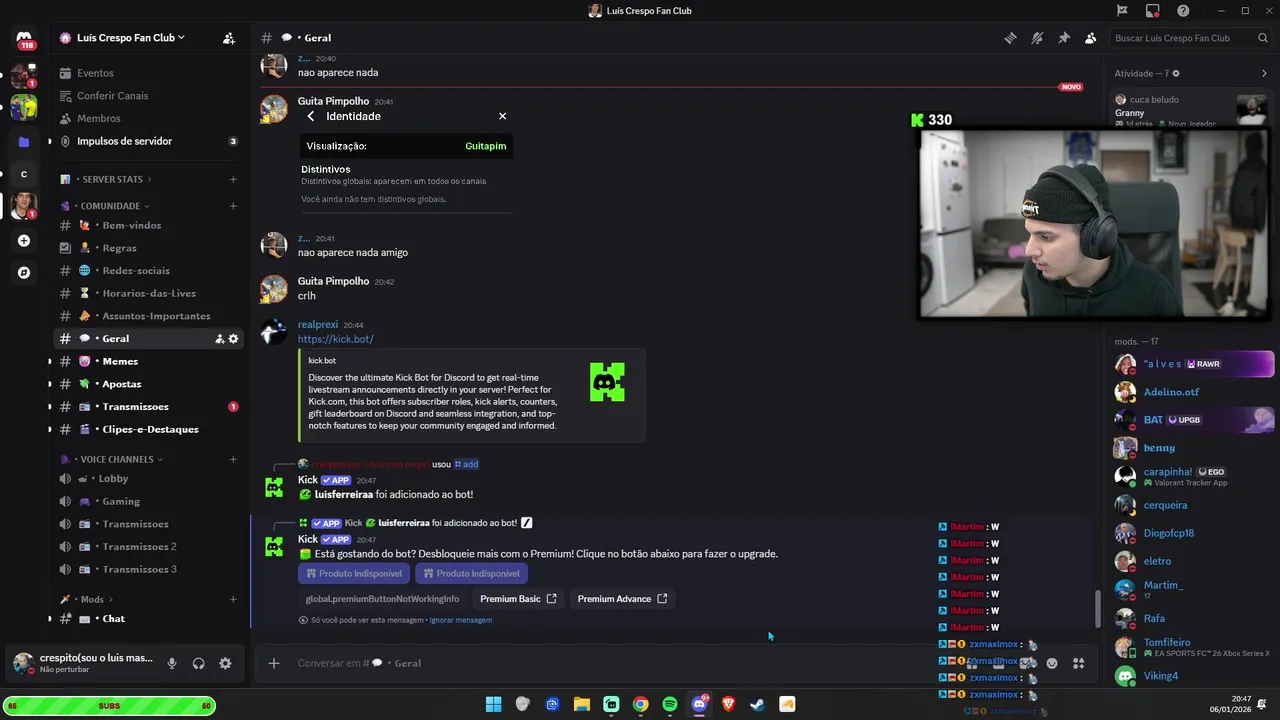Click the invite people icon beside server name
Screen dimensions: 1280x720
tap(229, 38)
